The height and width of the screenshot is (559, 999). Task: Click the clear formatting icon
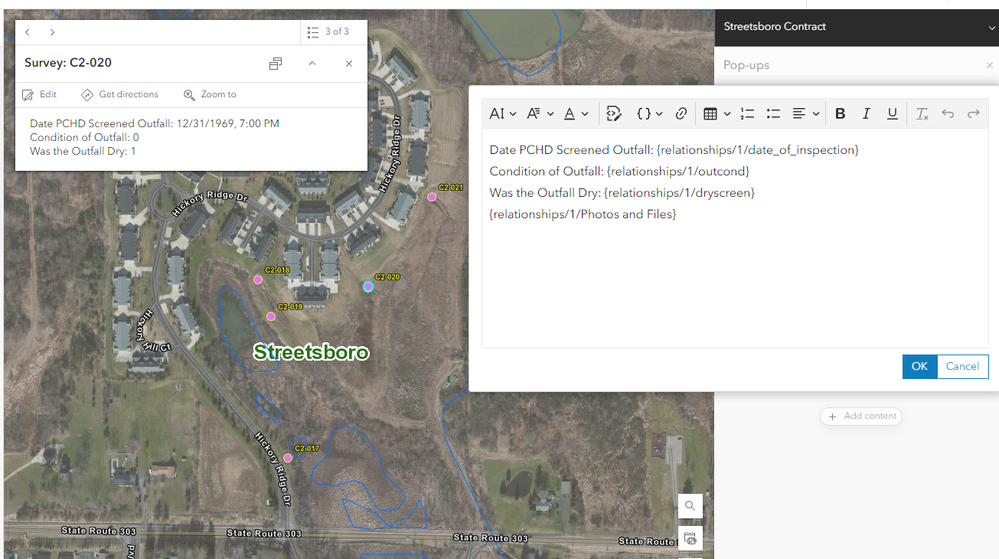[x=922, y=113]
